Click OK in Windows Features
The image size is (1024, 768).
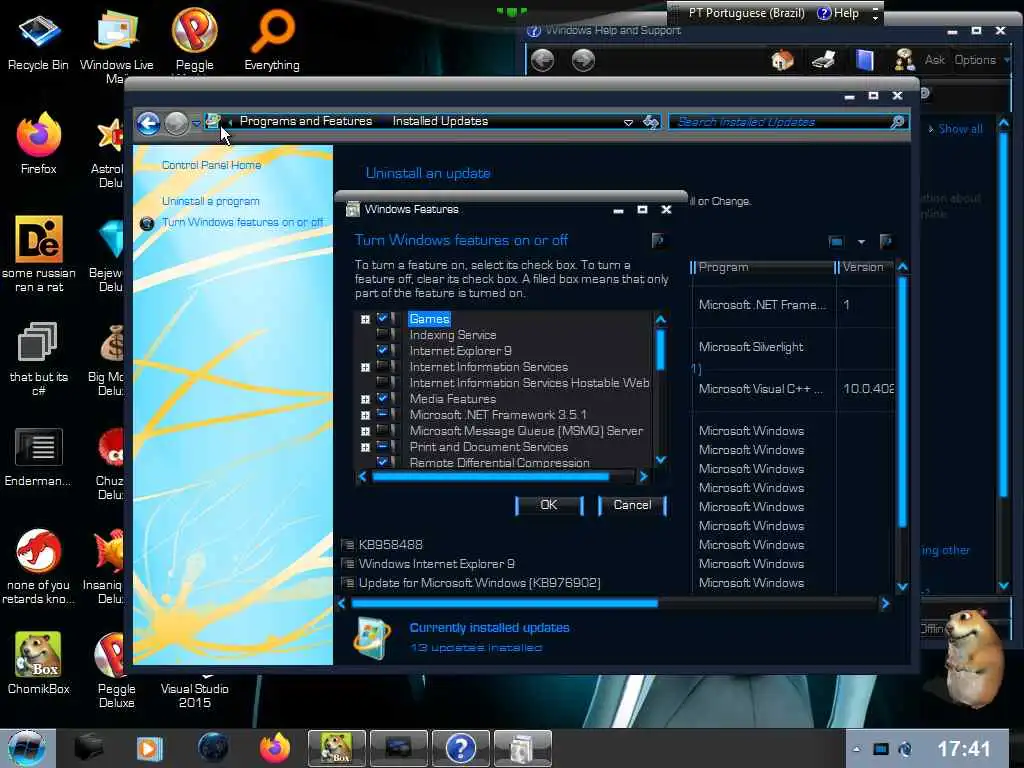click(x=549, y=505)
